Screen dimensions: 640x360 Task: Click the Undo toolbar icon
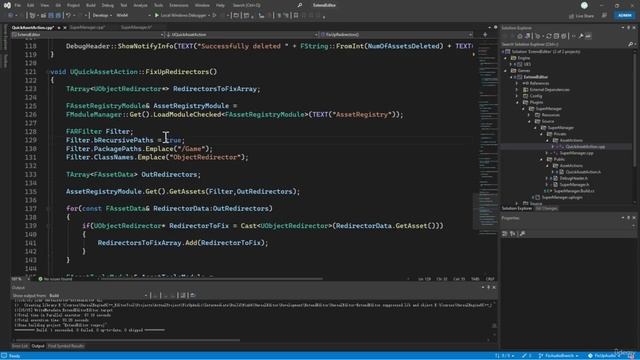[69, 16]
